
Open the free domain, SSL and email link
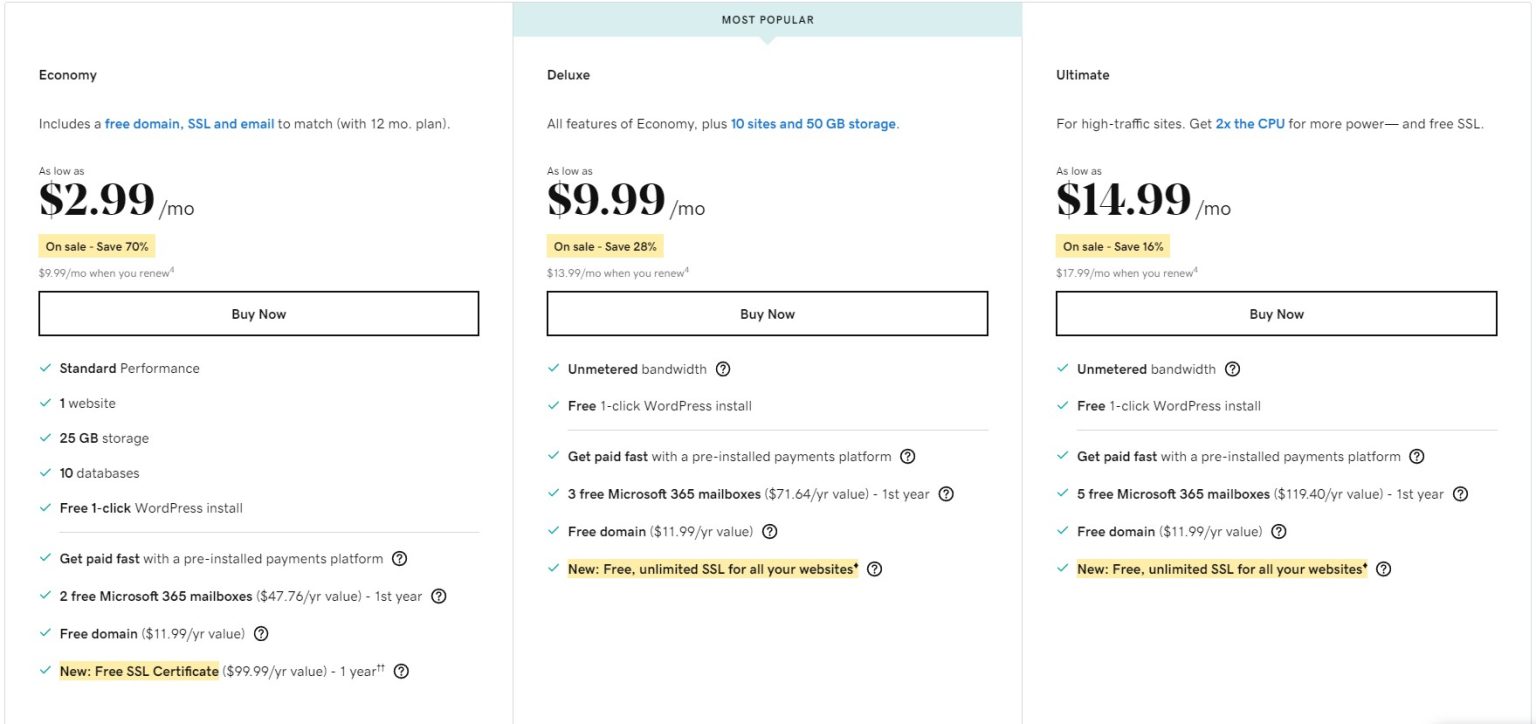click(189, 123)
